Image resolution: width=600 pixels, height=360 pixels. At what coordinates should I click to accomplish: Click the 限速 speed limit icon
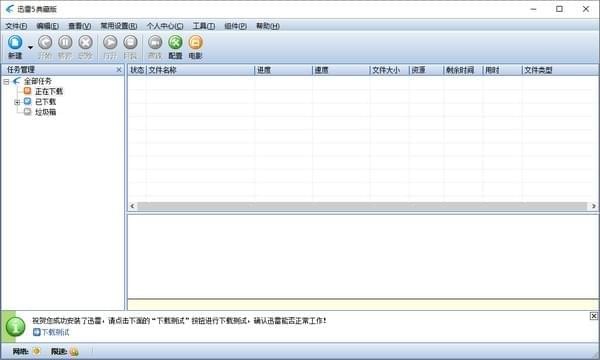[74, 351]
